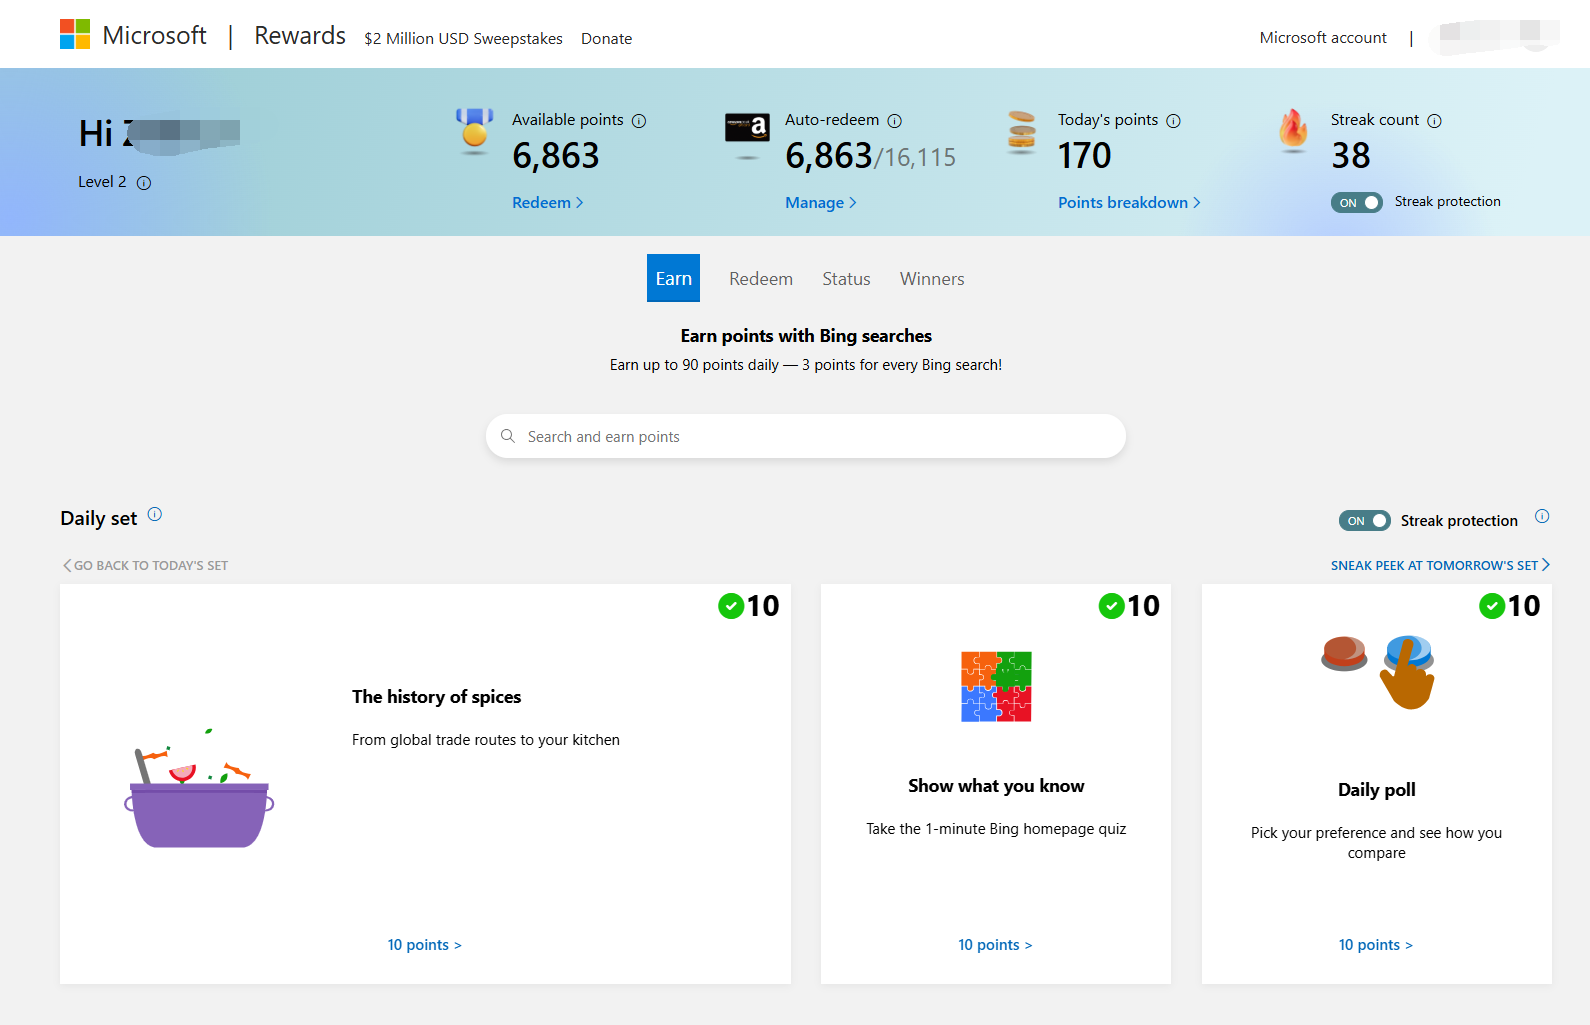This screenshot has width=1590, height=1025.
Task: Click the puzzle pieces icon
Action: tap(996, 686)
